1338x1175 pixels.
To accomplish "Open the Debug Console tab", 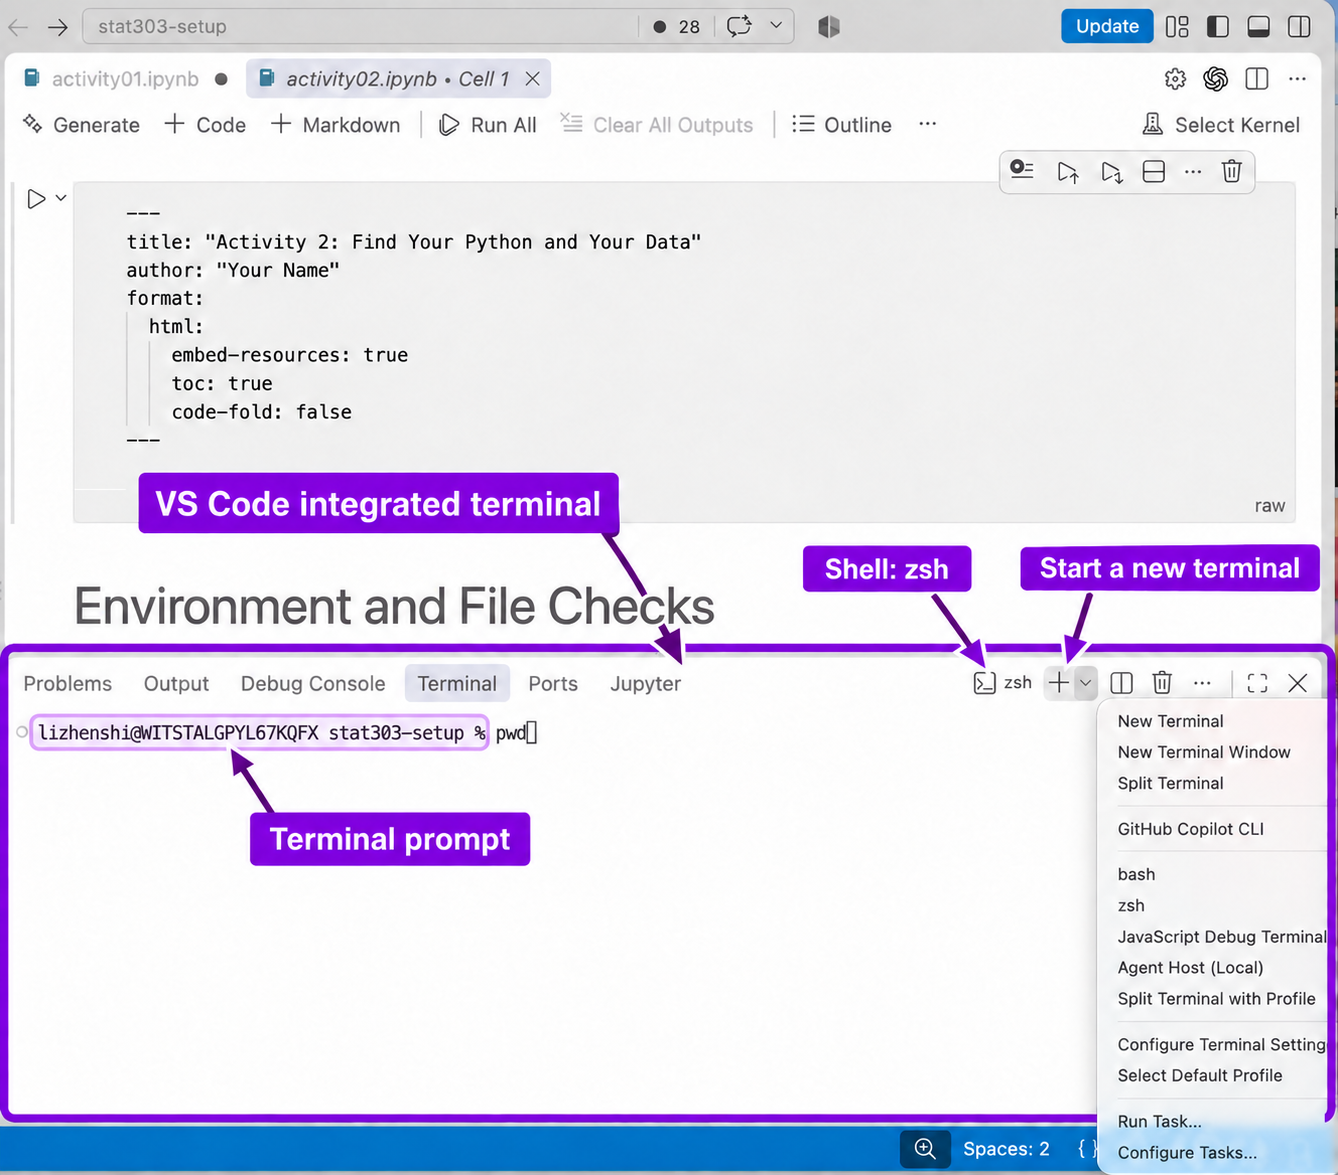I will [313, 683].
